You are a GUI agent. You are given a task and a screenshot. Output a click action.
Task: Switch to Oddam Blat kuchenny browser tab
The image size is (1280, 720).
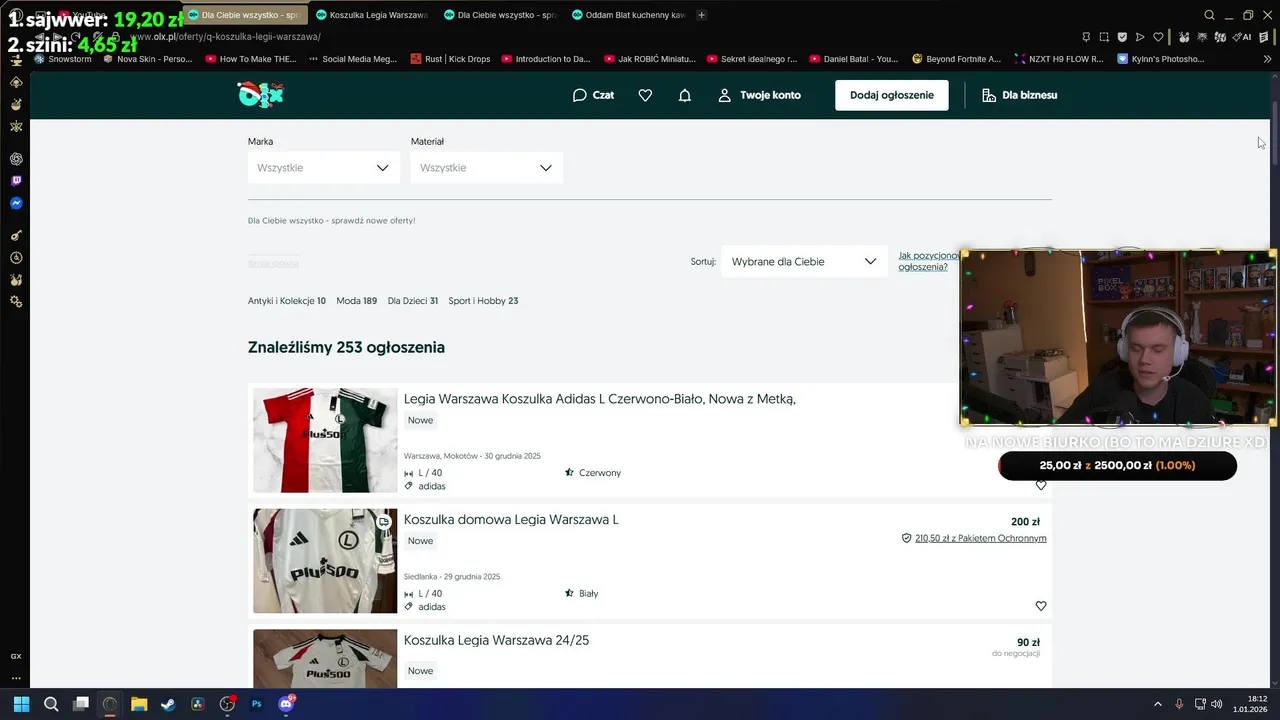[628, 15]
